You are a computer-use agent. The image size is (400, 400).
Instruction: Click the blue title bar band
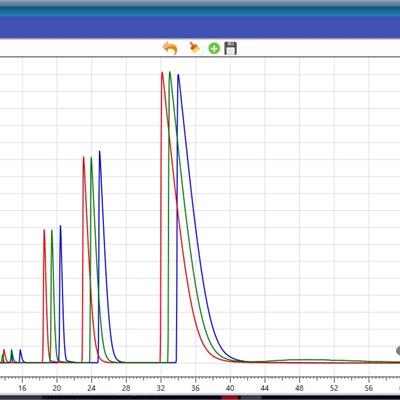tap(200, 27)
